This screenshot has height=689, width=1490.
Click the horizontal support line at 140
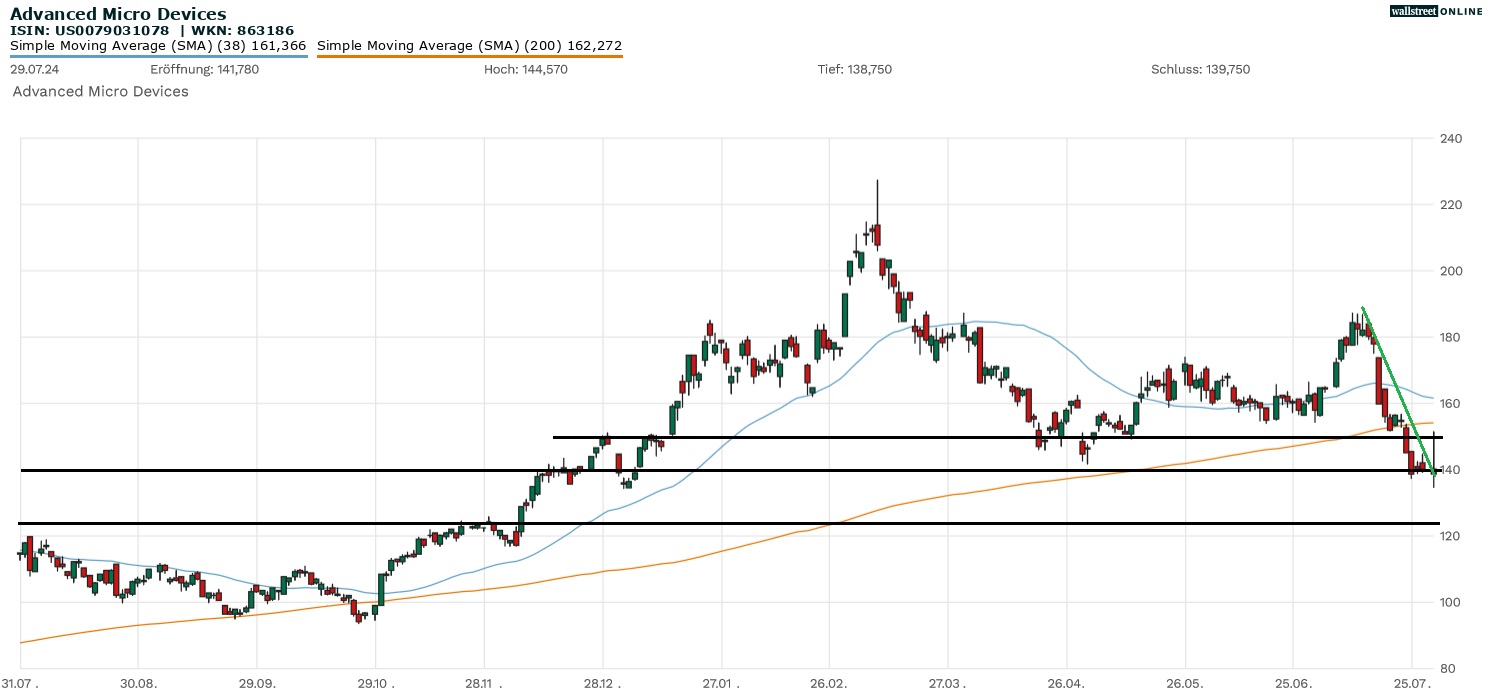pos(730,470)
